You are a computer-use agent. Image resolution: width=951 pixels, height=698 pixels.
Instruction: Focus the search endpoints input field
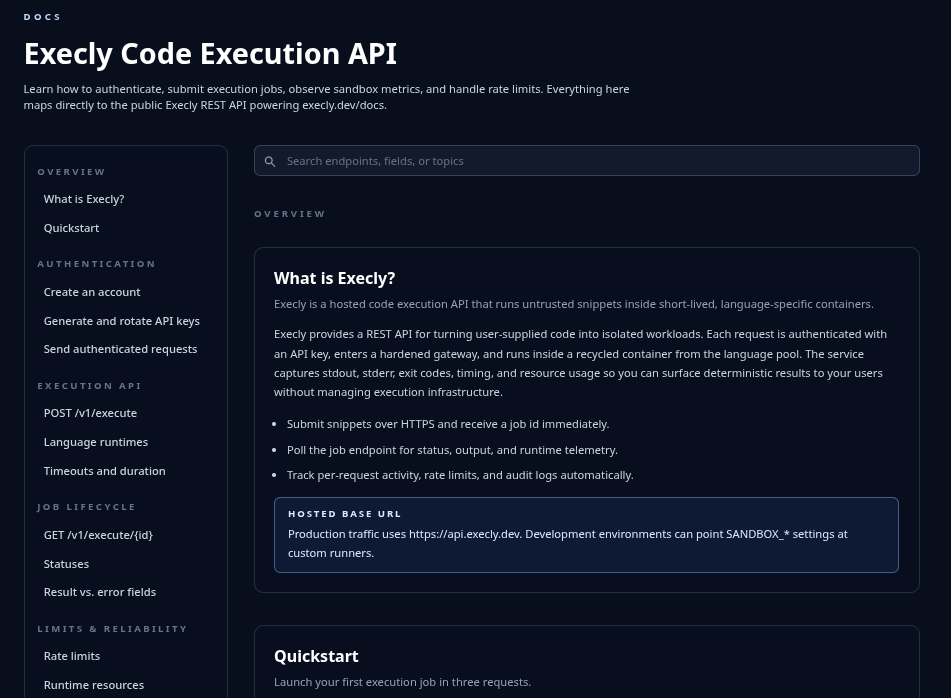coord(586,161)
